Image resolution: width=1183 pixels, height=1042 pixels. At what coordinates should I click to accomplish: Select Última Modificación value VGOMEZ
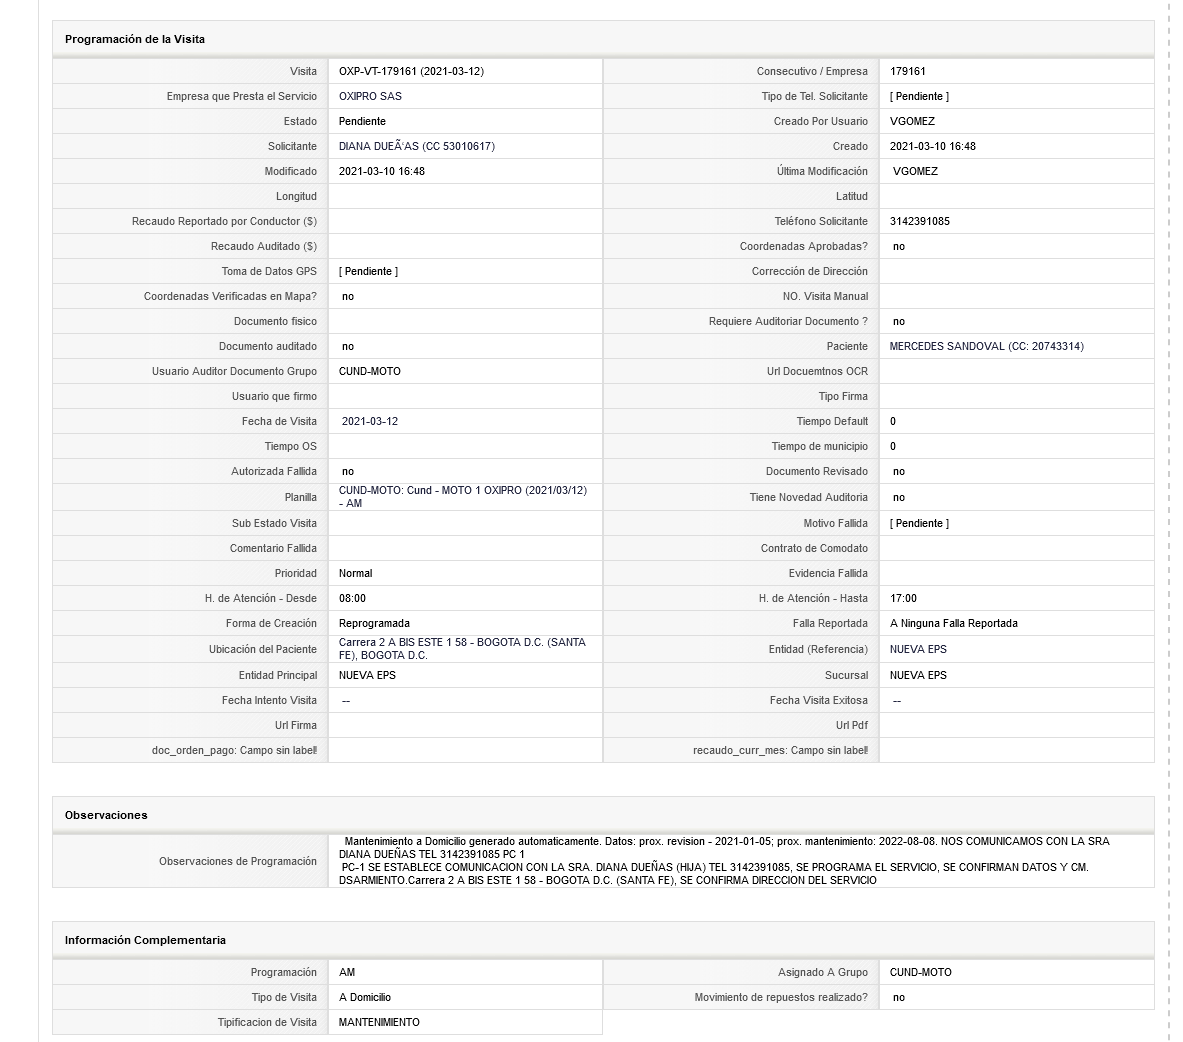[915, 171]
